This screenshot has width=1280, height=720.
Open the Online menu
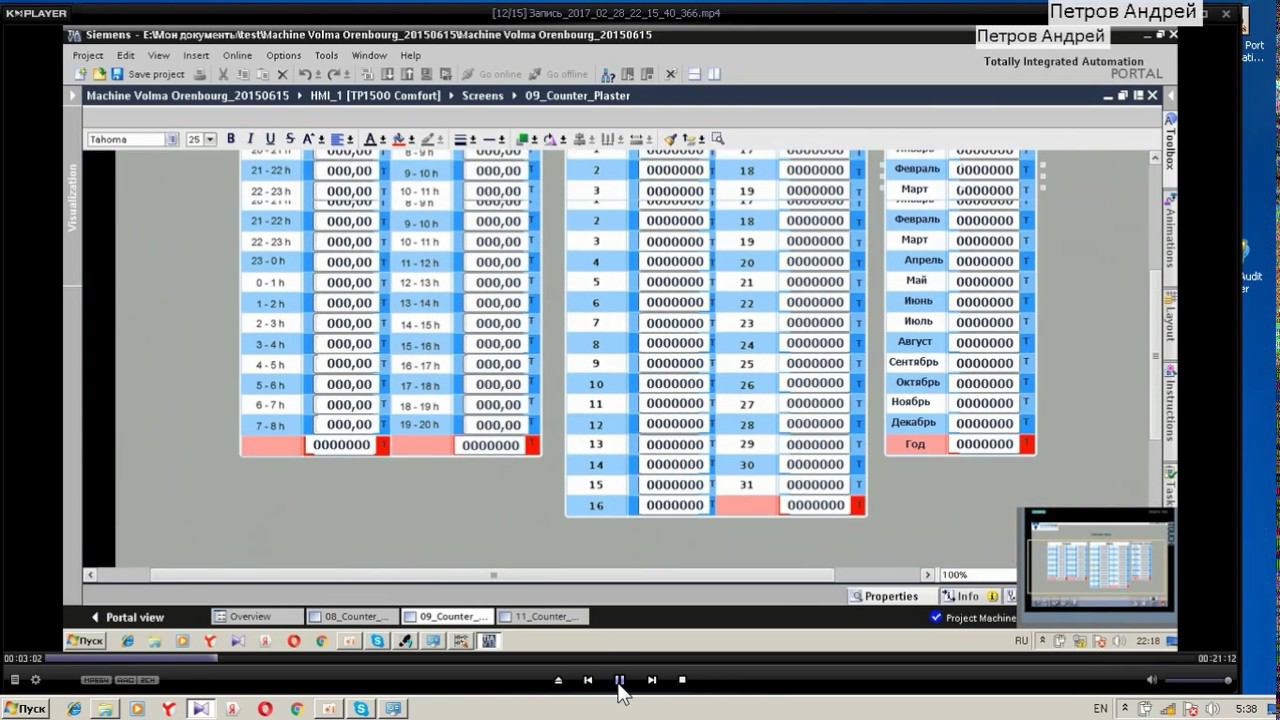[237, 56]
